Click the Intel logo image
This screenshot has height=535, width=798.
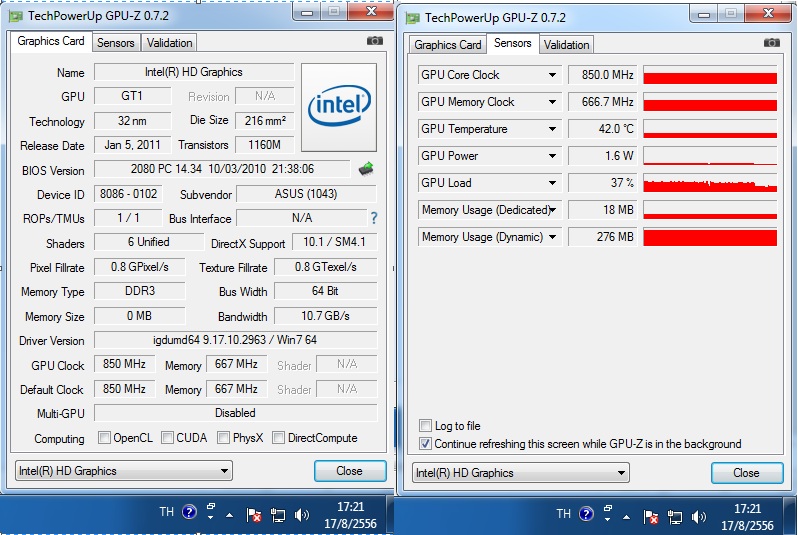coord(339,107)
